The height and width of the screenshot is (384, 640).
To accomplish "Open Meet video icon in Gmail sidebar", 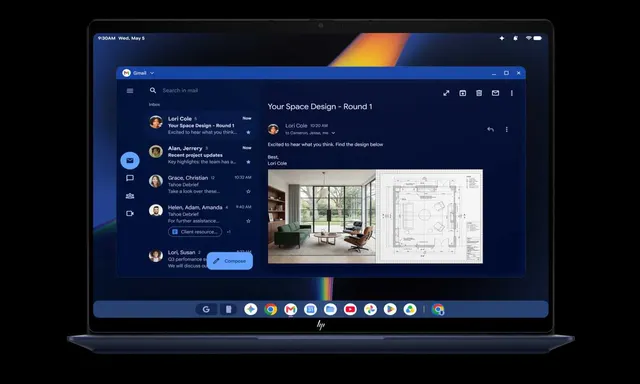I will tap(130, 213).
